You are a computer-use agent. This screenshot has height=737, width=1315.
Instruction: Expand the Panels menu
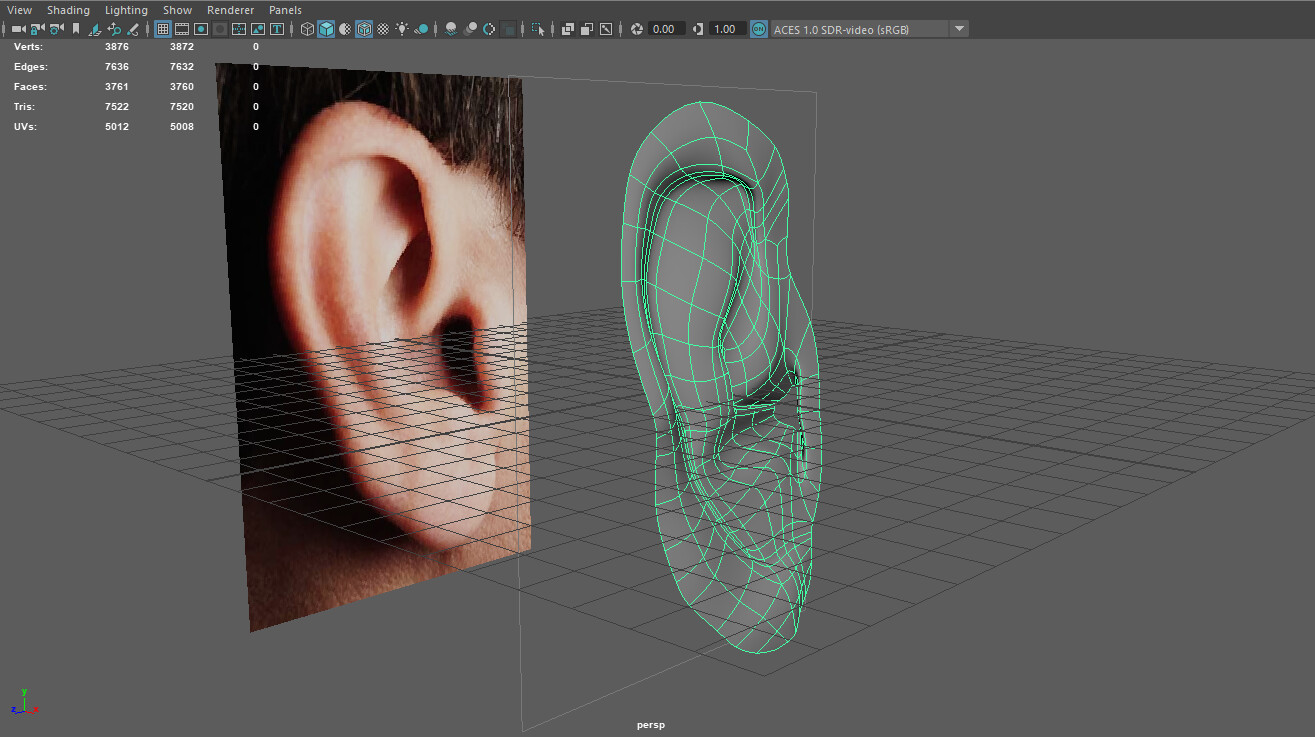point(285,10)
